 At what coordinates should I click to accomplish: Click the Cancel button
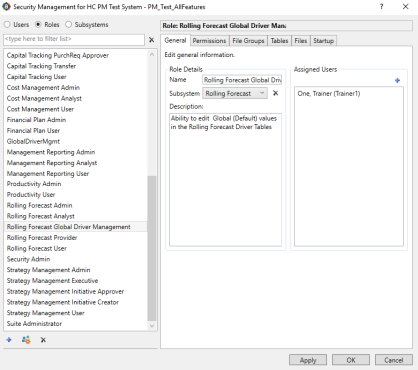pos(394,360)
